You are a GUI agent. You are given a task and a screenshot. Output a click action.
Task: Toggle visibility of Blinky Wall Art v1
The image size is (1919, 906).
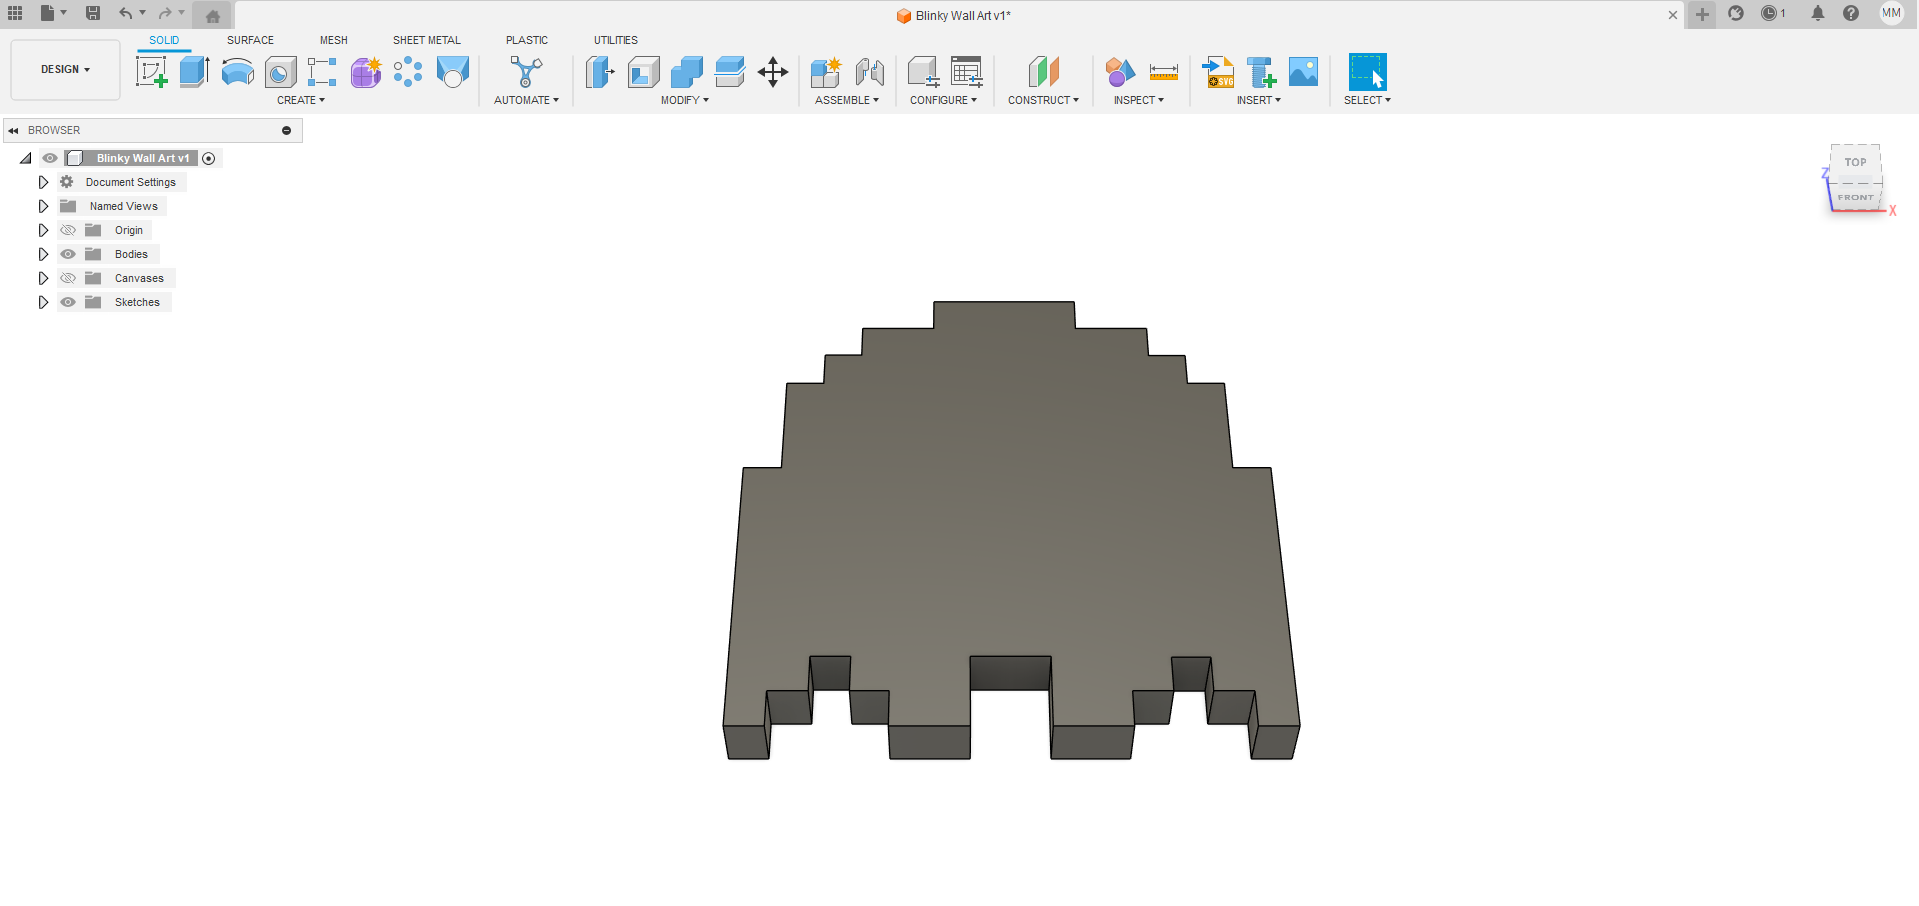click(50, 158)
